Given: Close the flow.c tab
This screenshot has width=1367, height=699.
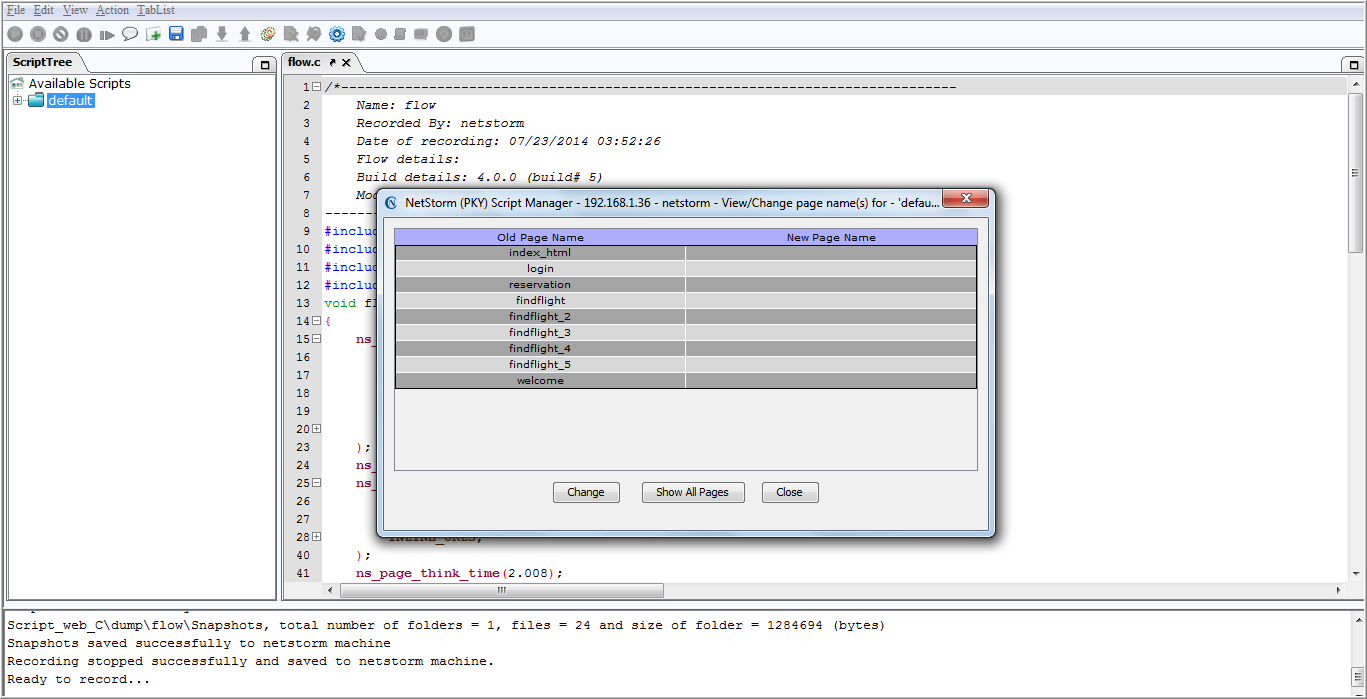Looking at the screenshot, I should click(347, 62).
